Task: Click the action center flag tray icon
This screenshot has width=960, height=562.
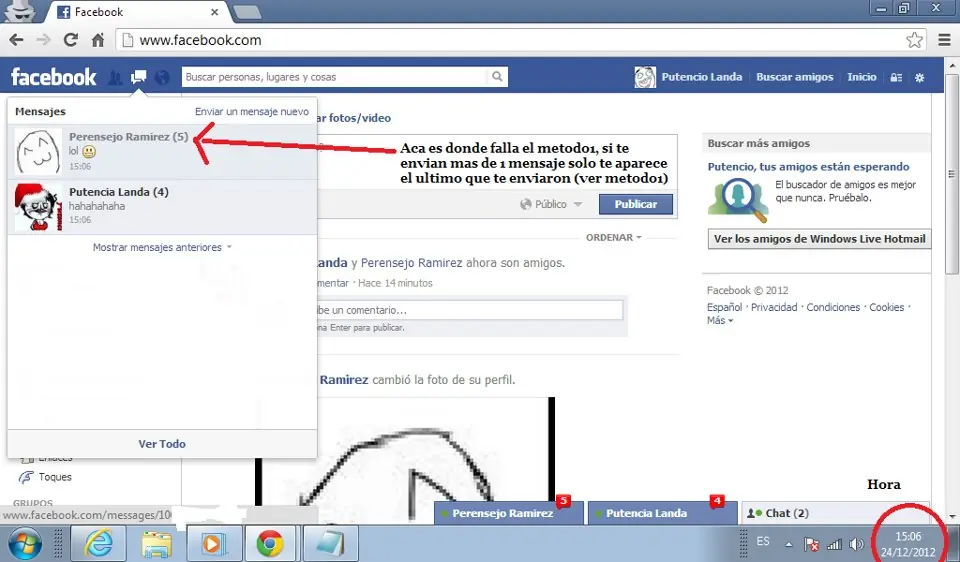Action: click(811, 544)
